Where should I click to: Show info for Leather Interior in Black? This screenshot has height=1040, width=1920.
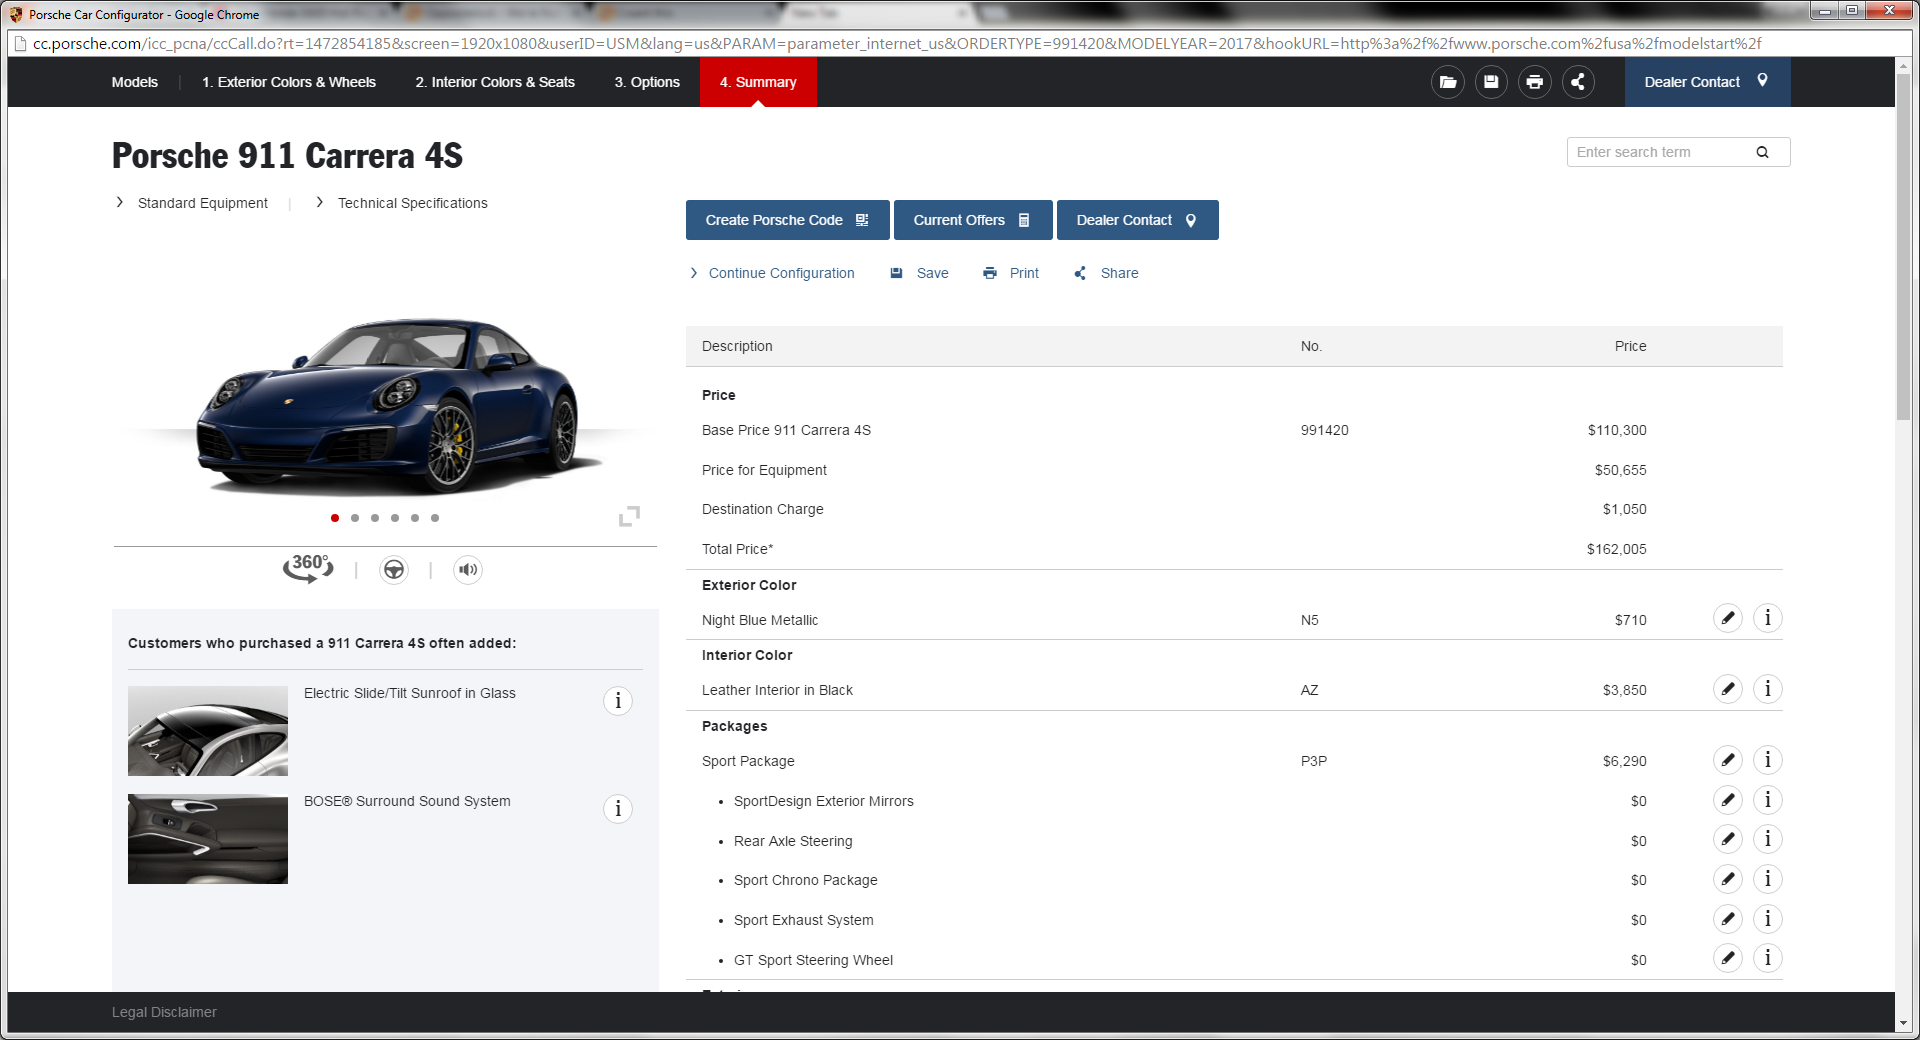pyautogui.click(x=1768, y=689)
